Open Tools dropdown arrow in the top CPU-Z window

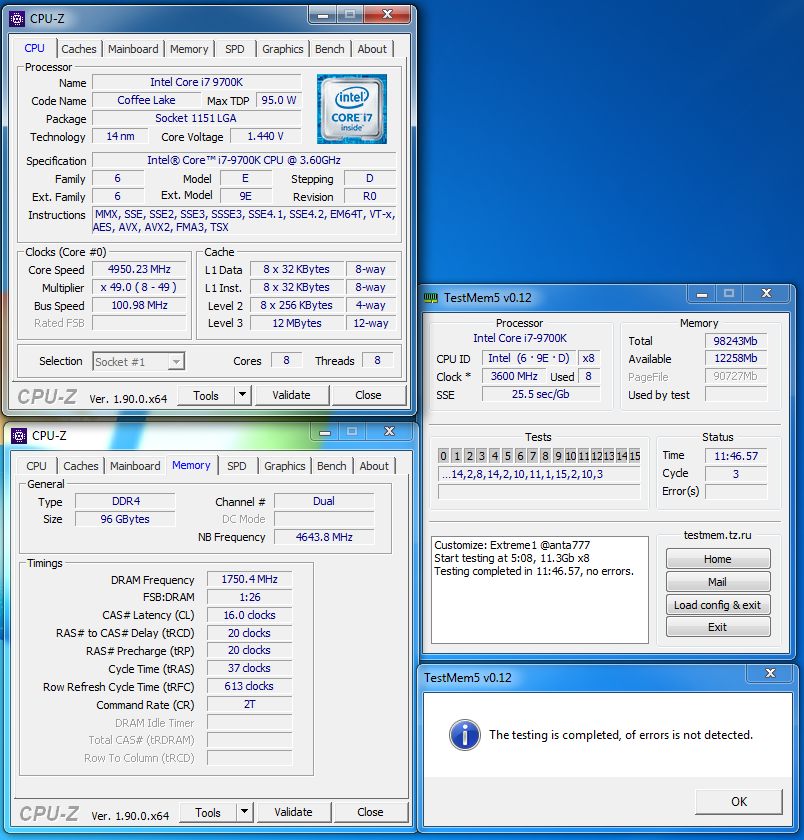coord(243,395)
